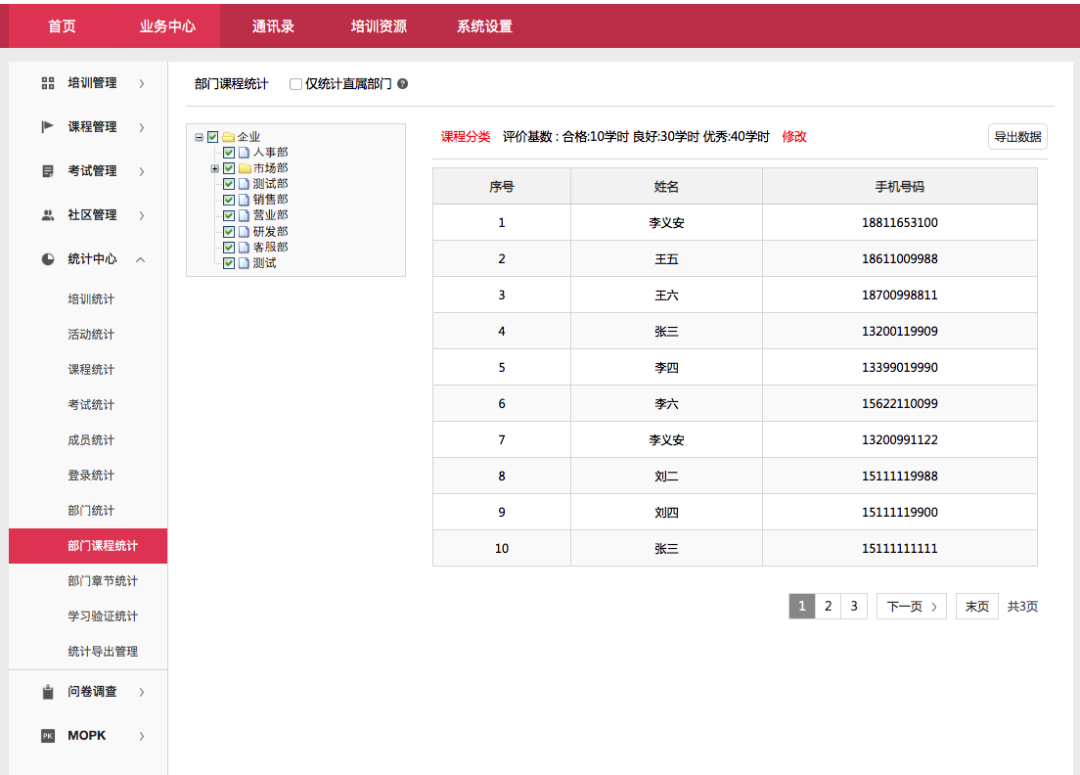1080x775 pixels.
Task: Click the folder icon beside 企业
Action: click(x=228, y=137)
